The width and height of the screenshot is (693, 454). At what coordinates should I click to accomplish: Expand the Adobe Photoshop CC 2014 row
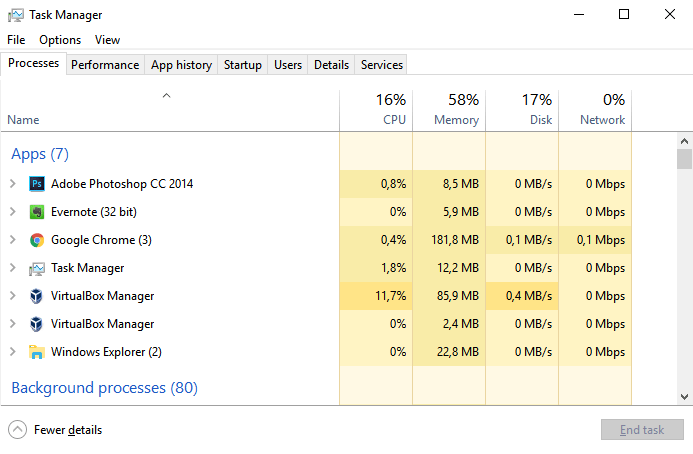click(x=13, y=183)
